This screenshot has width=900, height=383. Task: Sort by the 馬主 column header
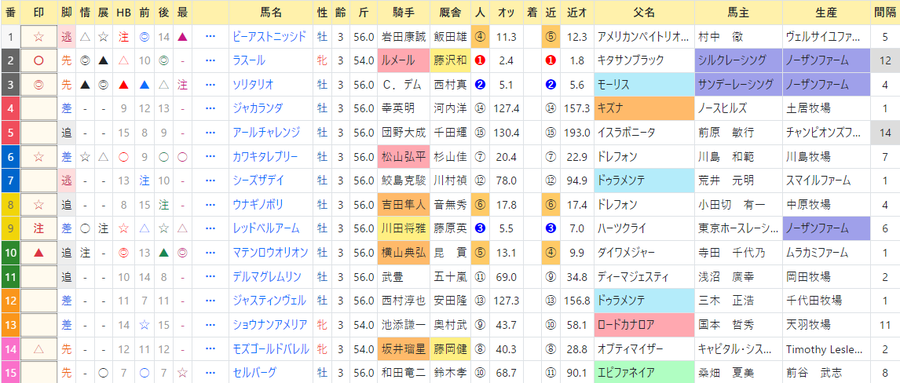[x=738, y=12]
